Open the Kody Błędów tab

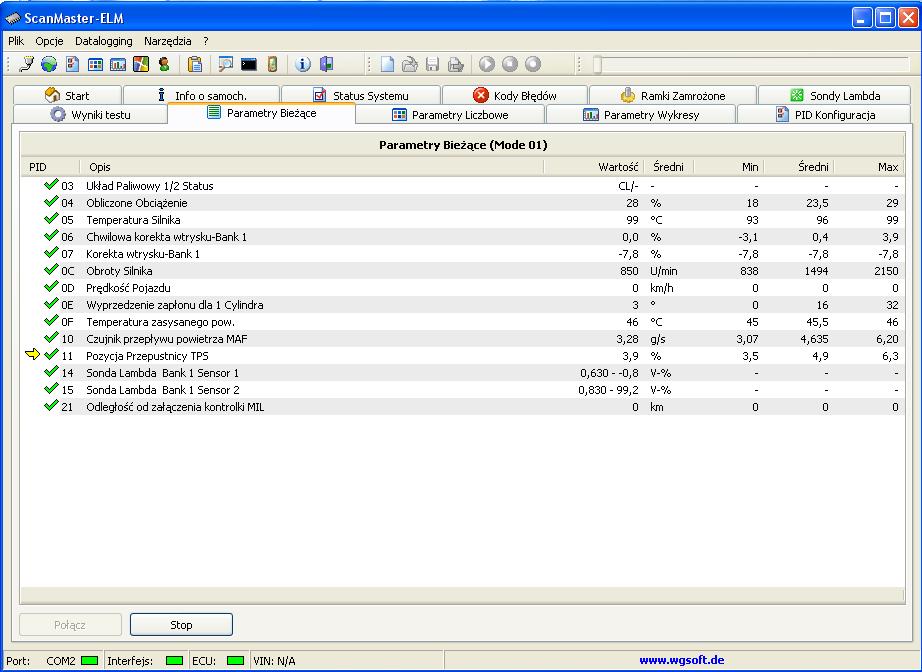tap(515, 95)
